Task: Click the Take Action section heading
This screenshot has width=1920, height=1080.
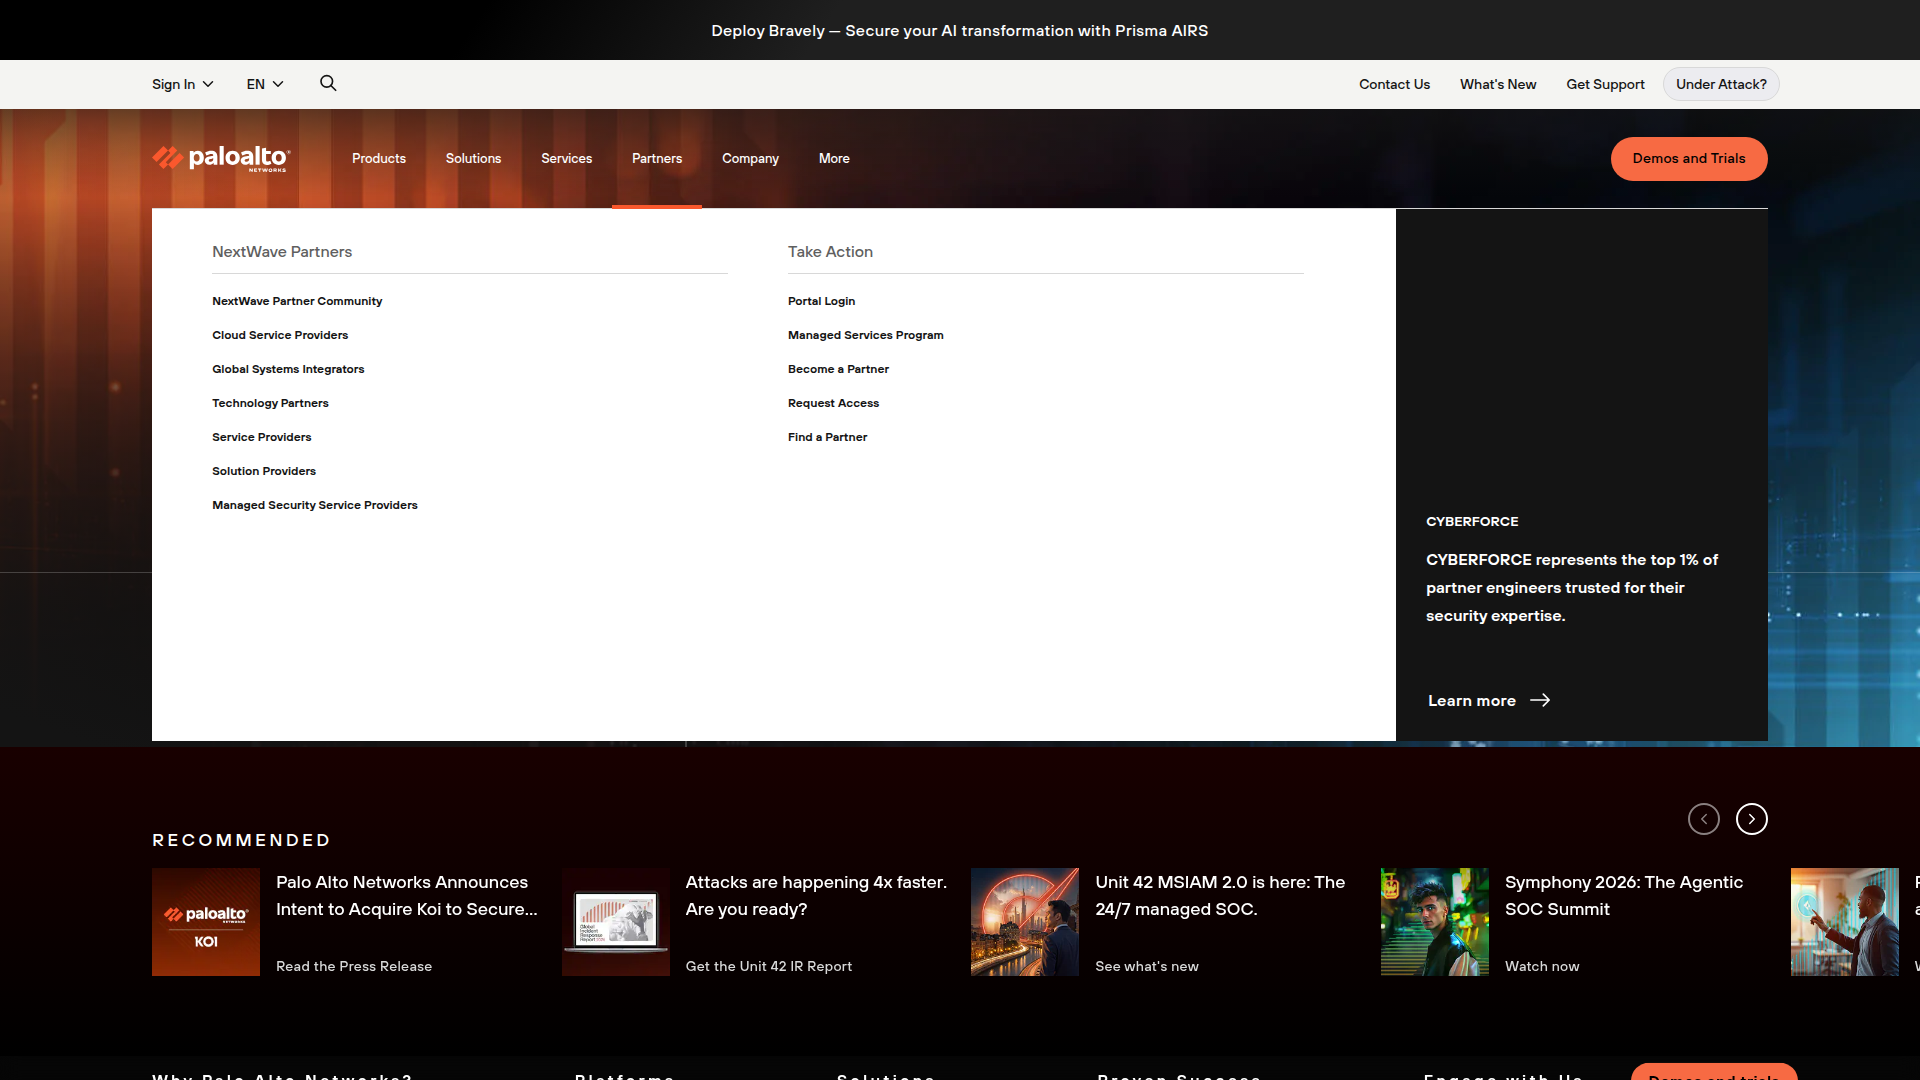Action: click(x=830, y=252)
